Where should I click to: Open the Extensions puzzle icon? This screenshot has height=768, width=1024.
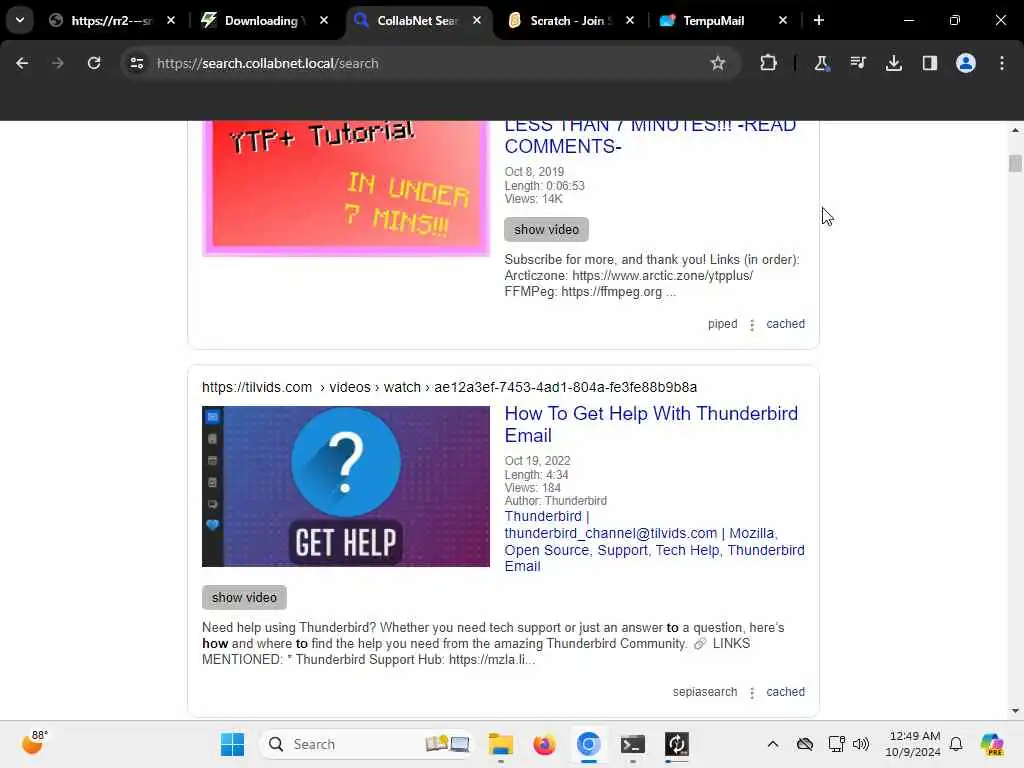pos(769,63)
